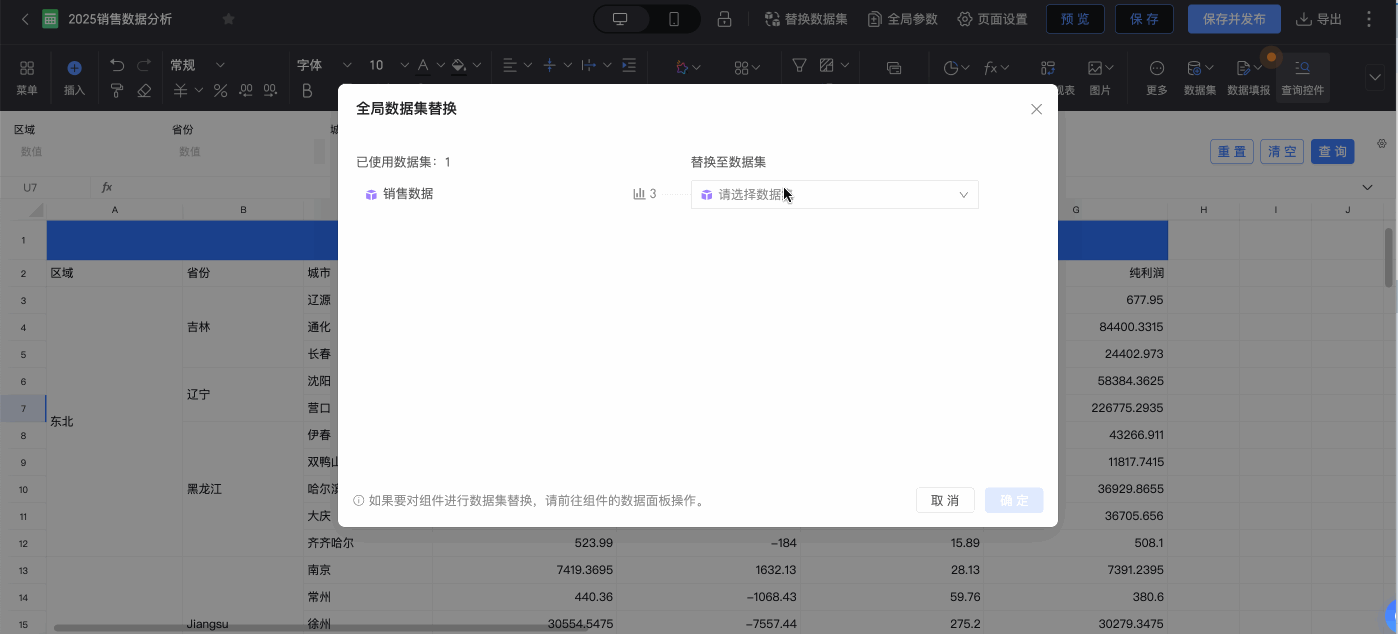
Task: Open the 菜单 grid menu
Action: [x=27, y=77]
